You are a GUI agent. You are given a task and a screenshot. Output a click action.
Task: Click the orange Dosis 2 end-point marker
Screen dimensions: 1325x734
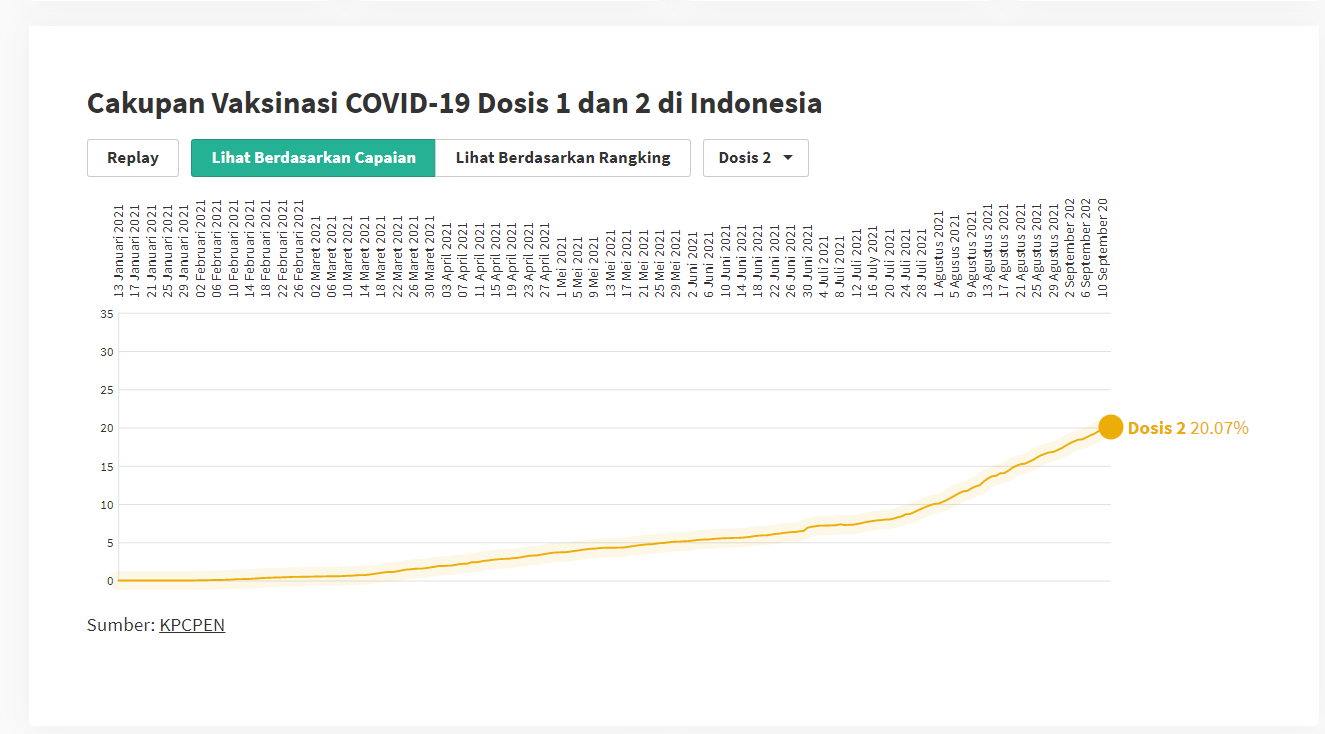point(1110,427)
